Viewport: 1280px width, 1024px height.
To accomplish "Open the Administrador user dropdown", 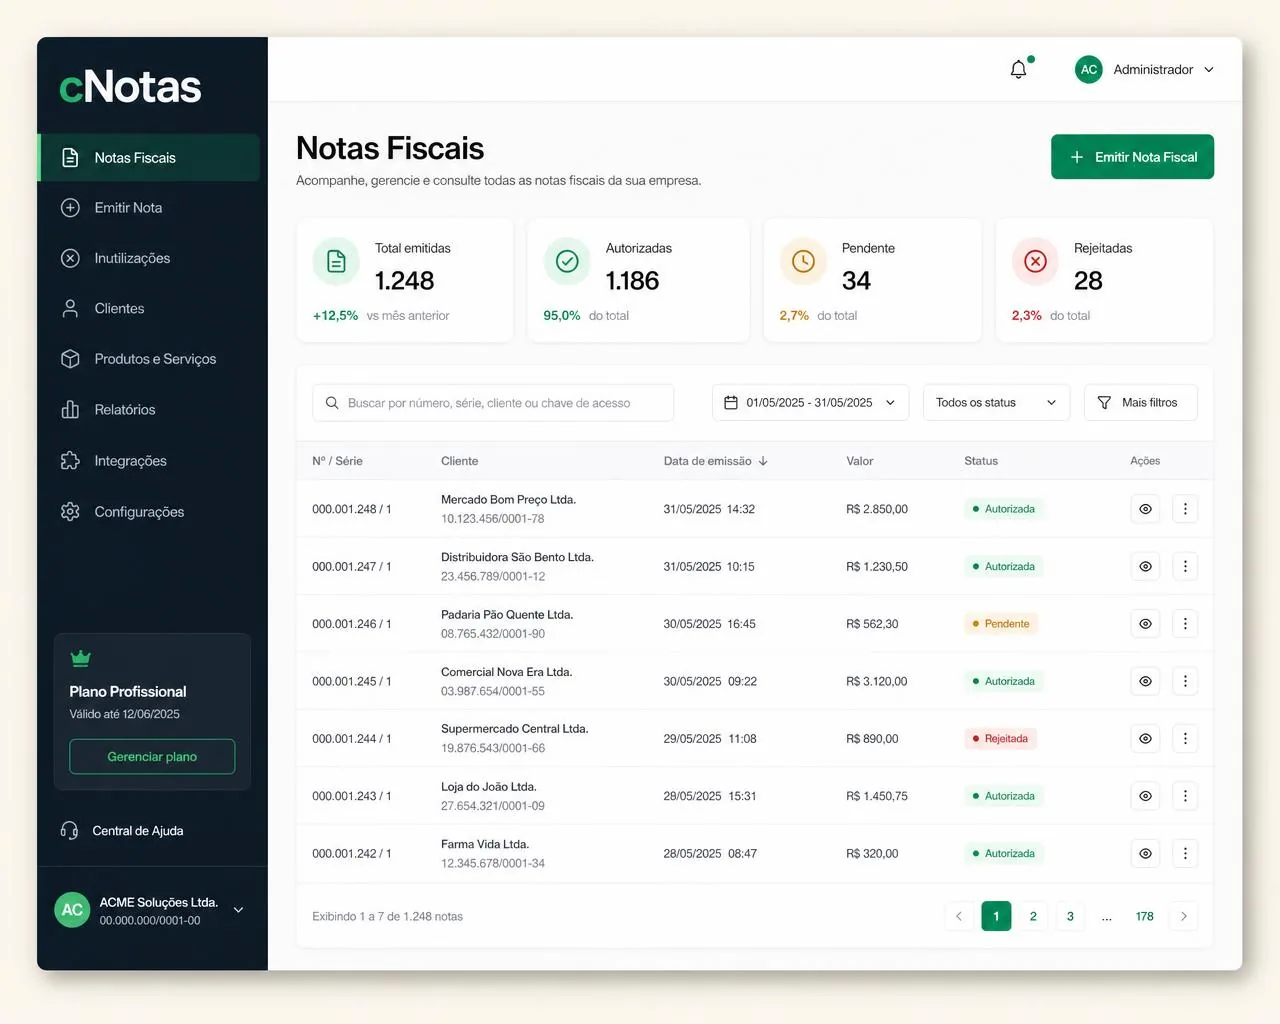I will coord(1145,69).
